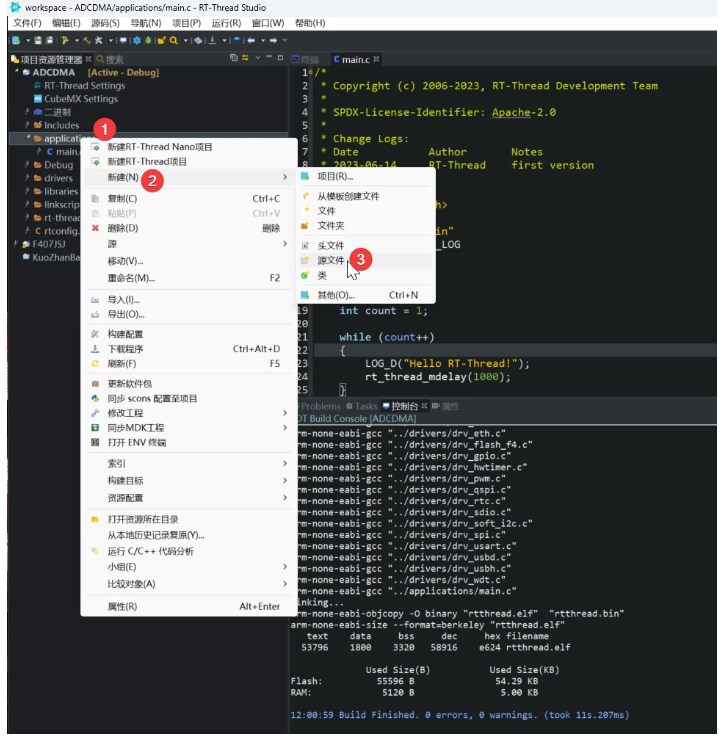719x739 pixels.
Task: Choose 复制(C) in context menu
Action: (x=188, y=198)
